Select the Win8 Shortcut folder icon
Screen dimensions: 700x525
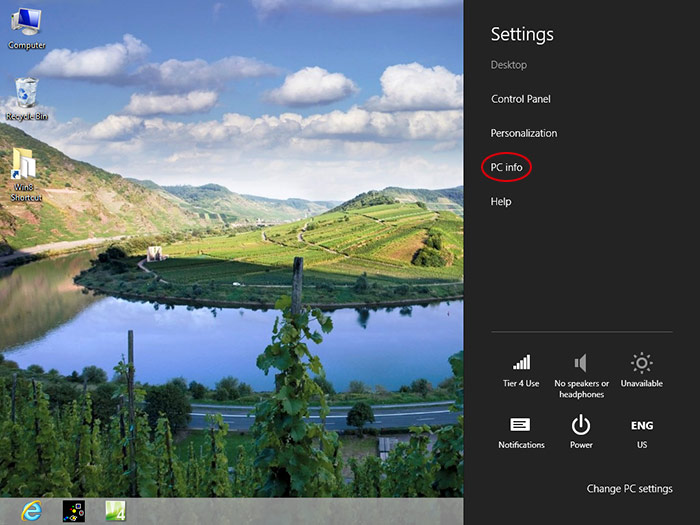[25, 175]
